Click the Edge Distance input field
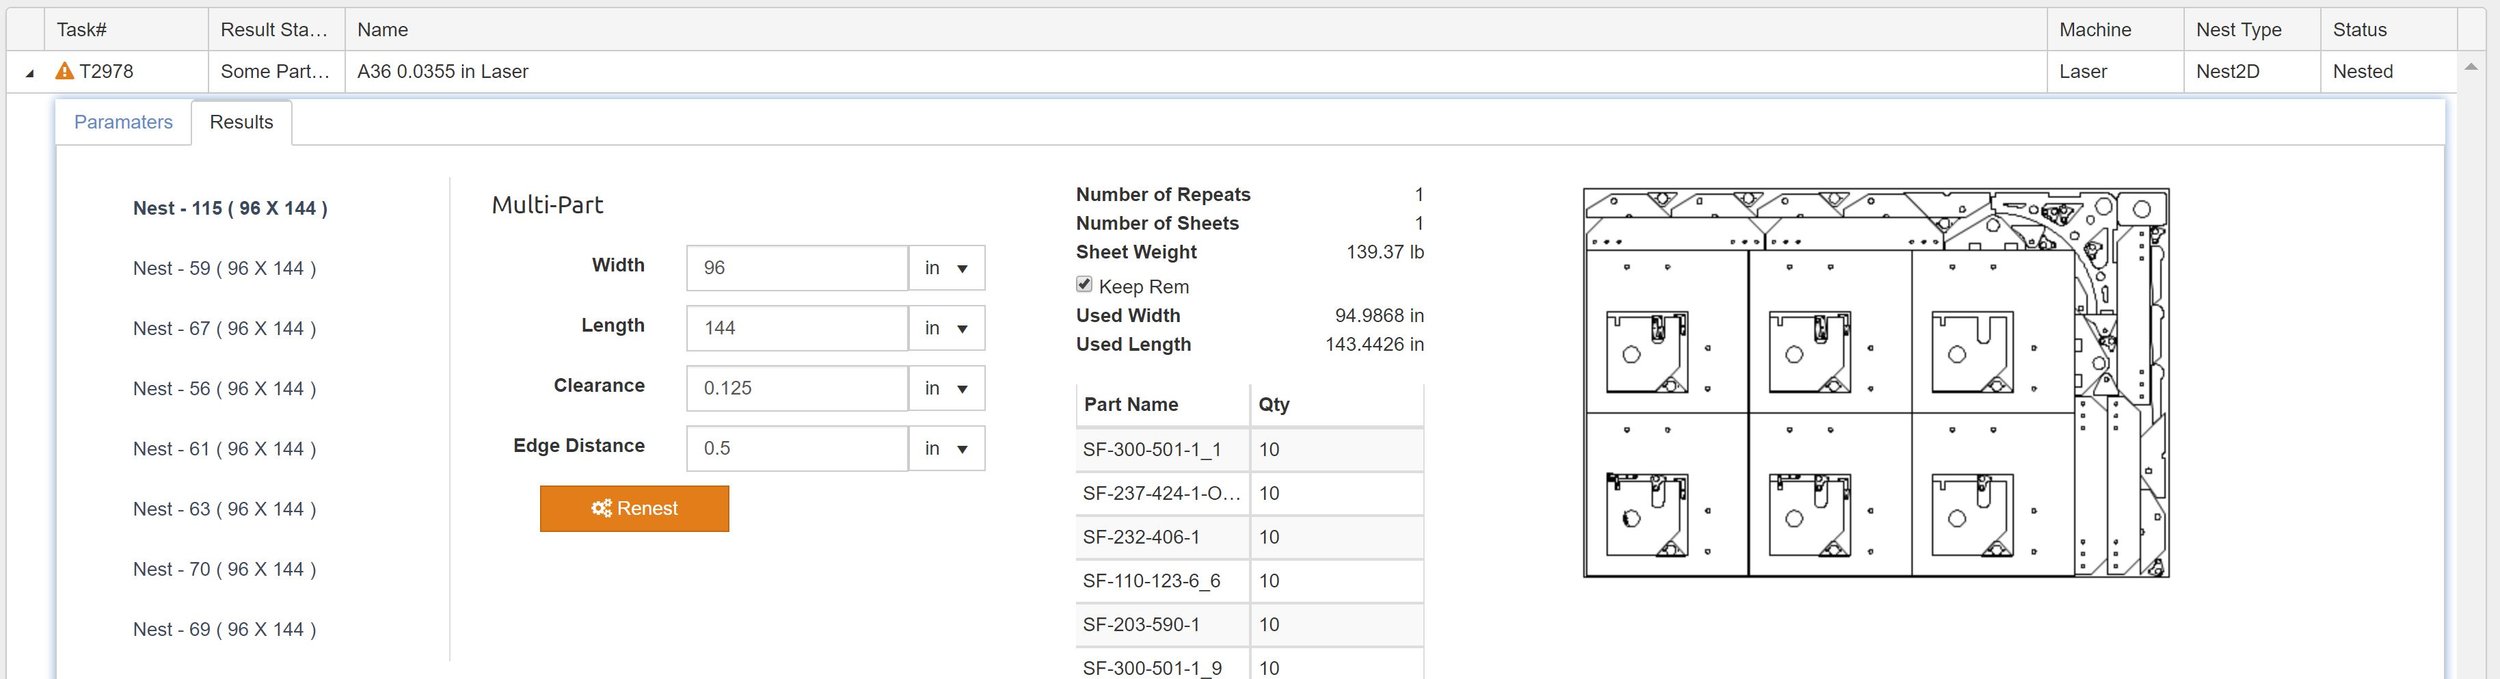The width and height of the screenshot is (2500, 679). tap(797, 448)
